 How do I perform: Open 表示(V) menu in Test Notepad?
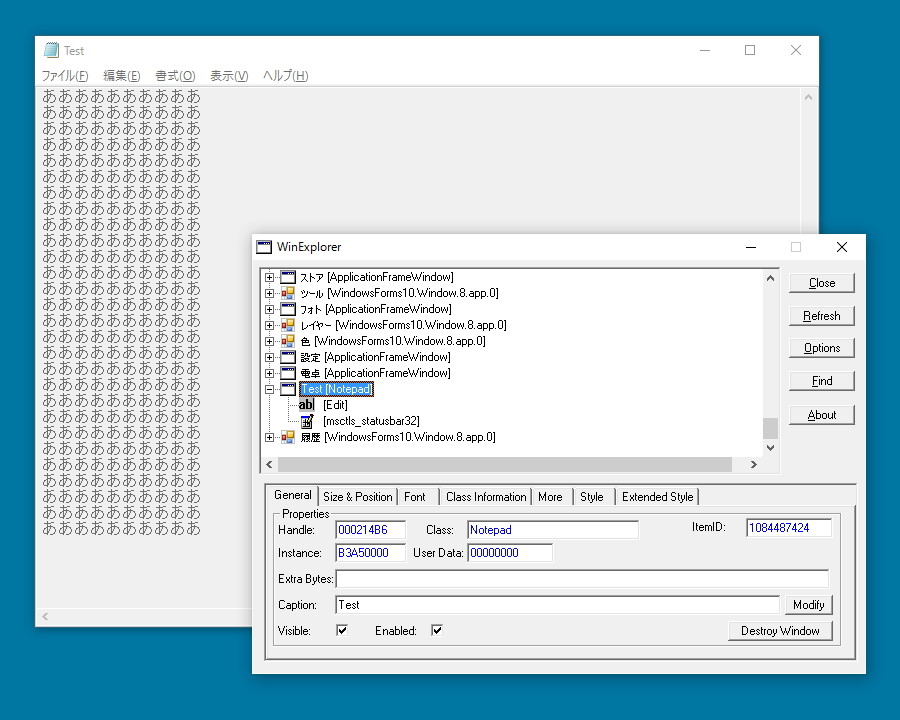229,76
